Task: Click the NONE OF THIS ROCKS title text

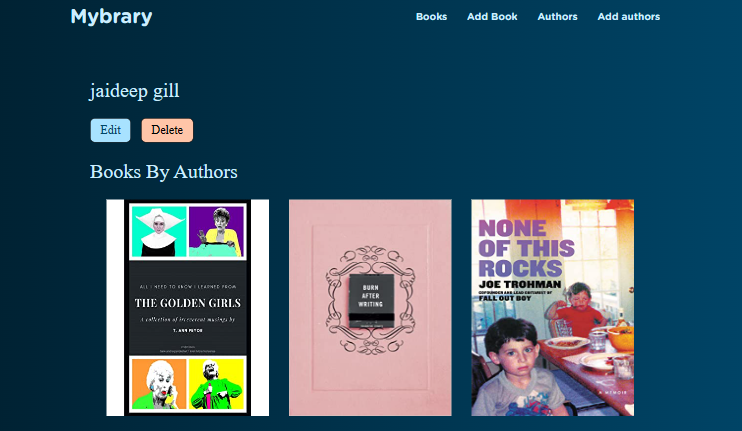Action: pos(526,248)
